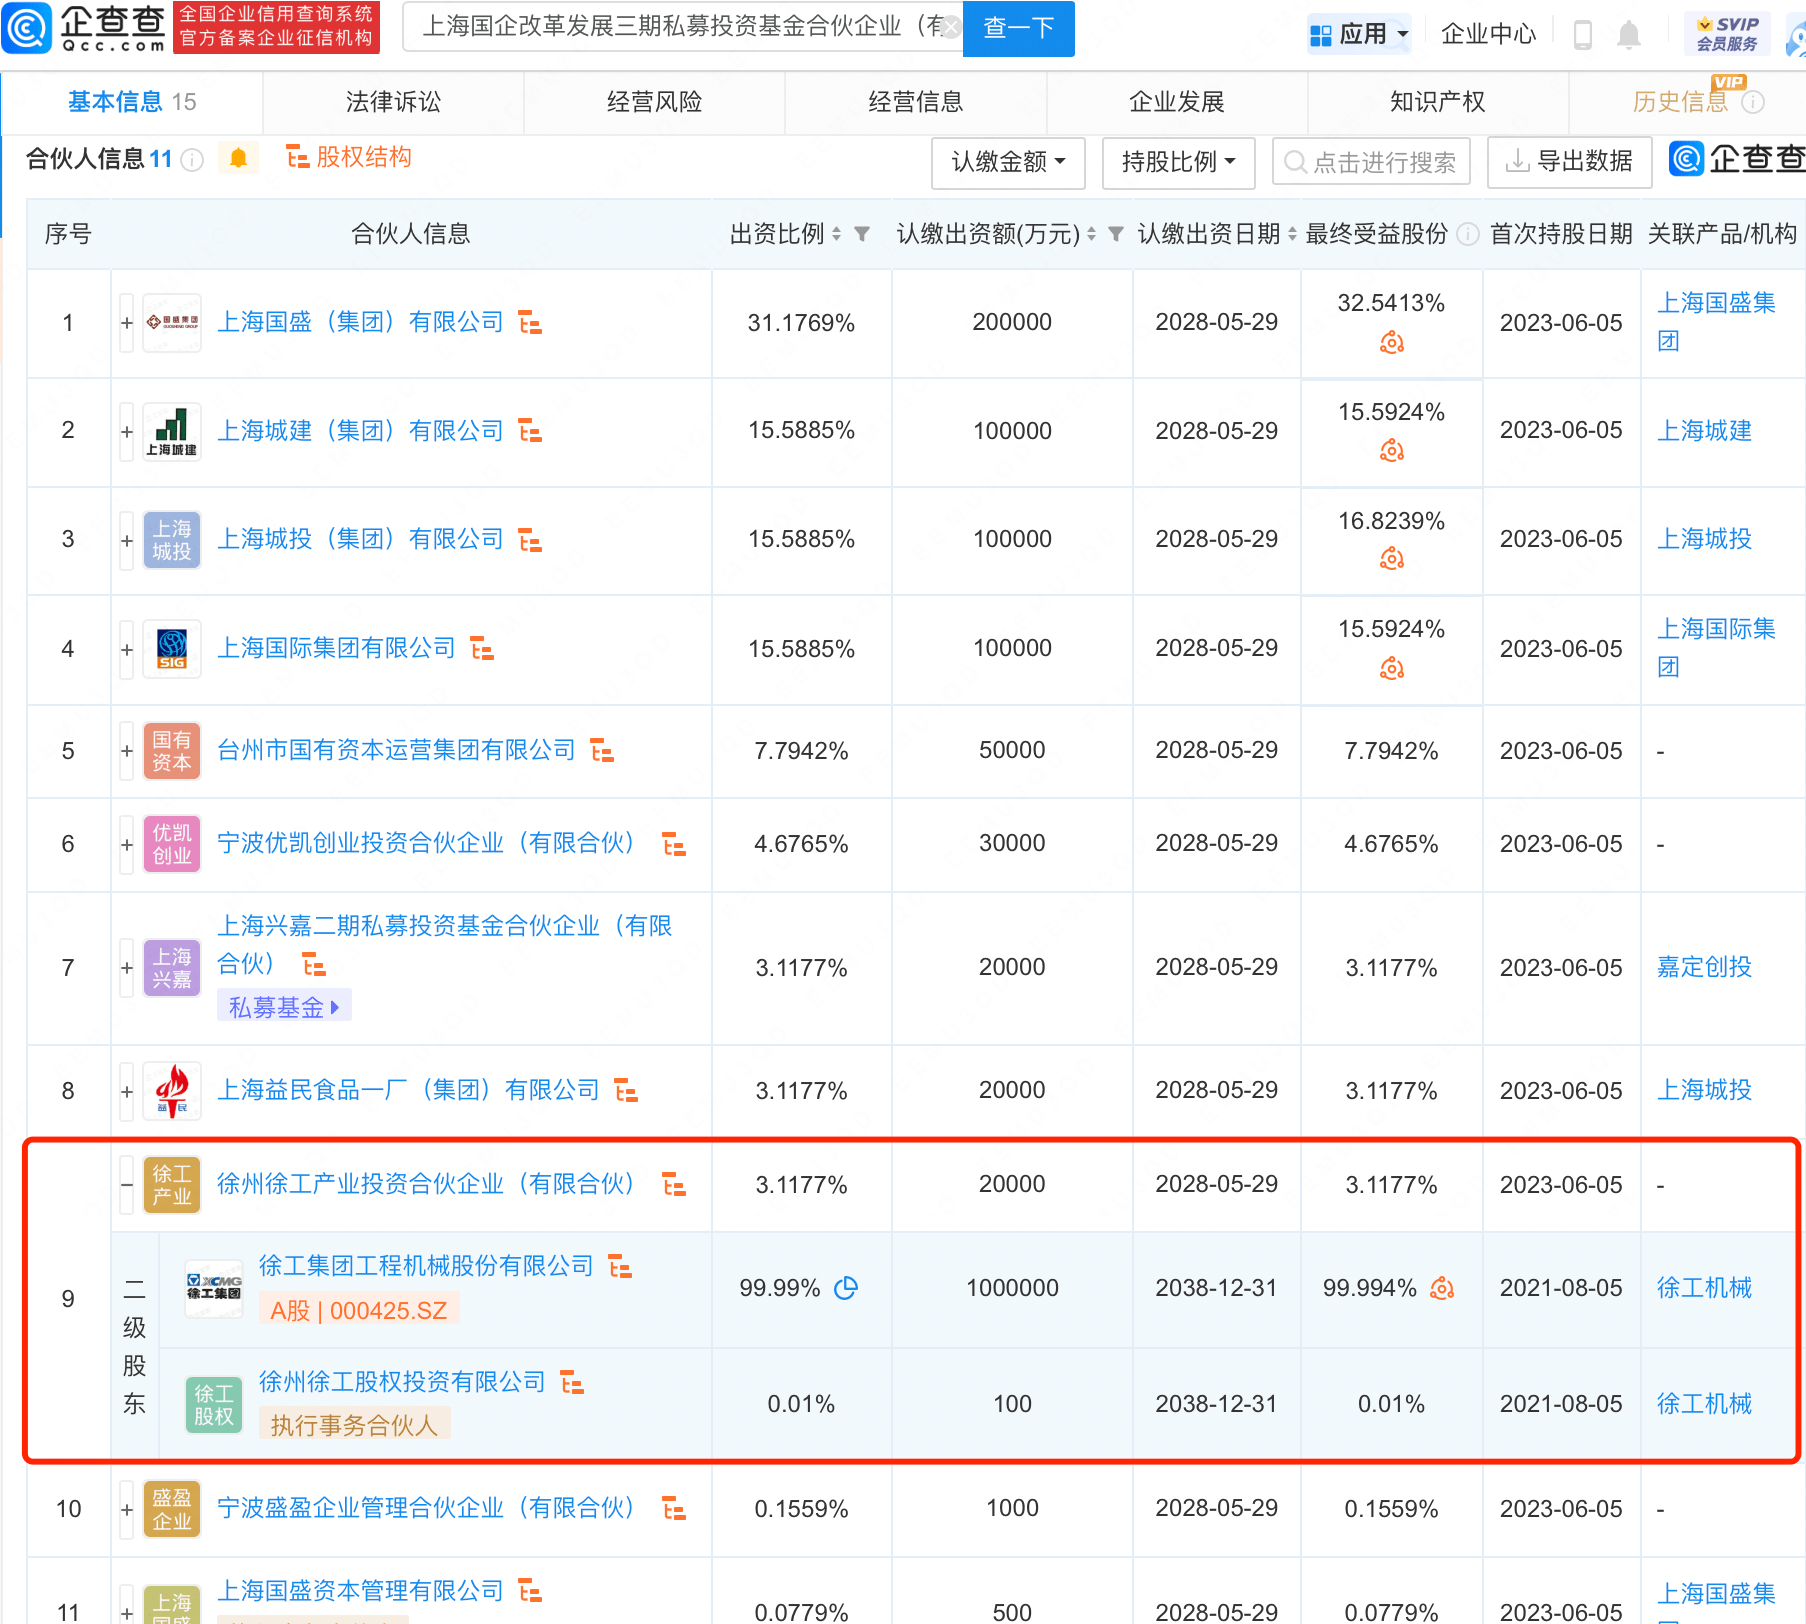Expand row 5 台州市国有资本运营集团 plus toggle
1806x1624 pixels.
pos(127,751)
